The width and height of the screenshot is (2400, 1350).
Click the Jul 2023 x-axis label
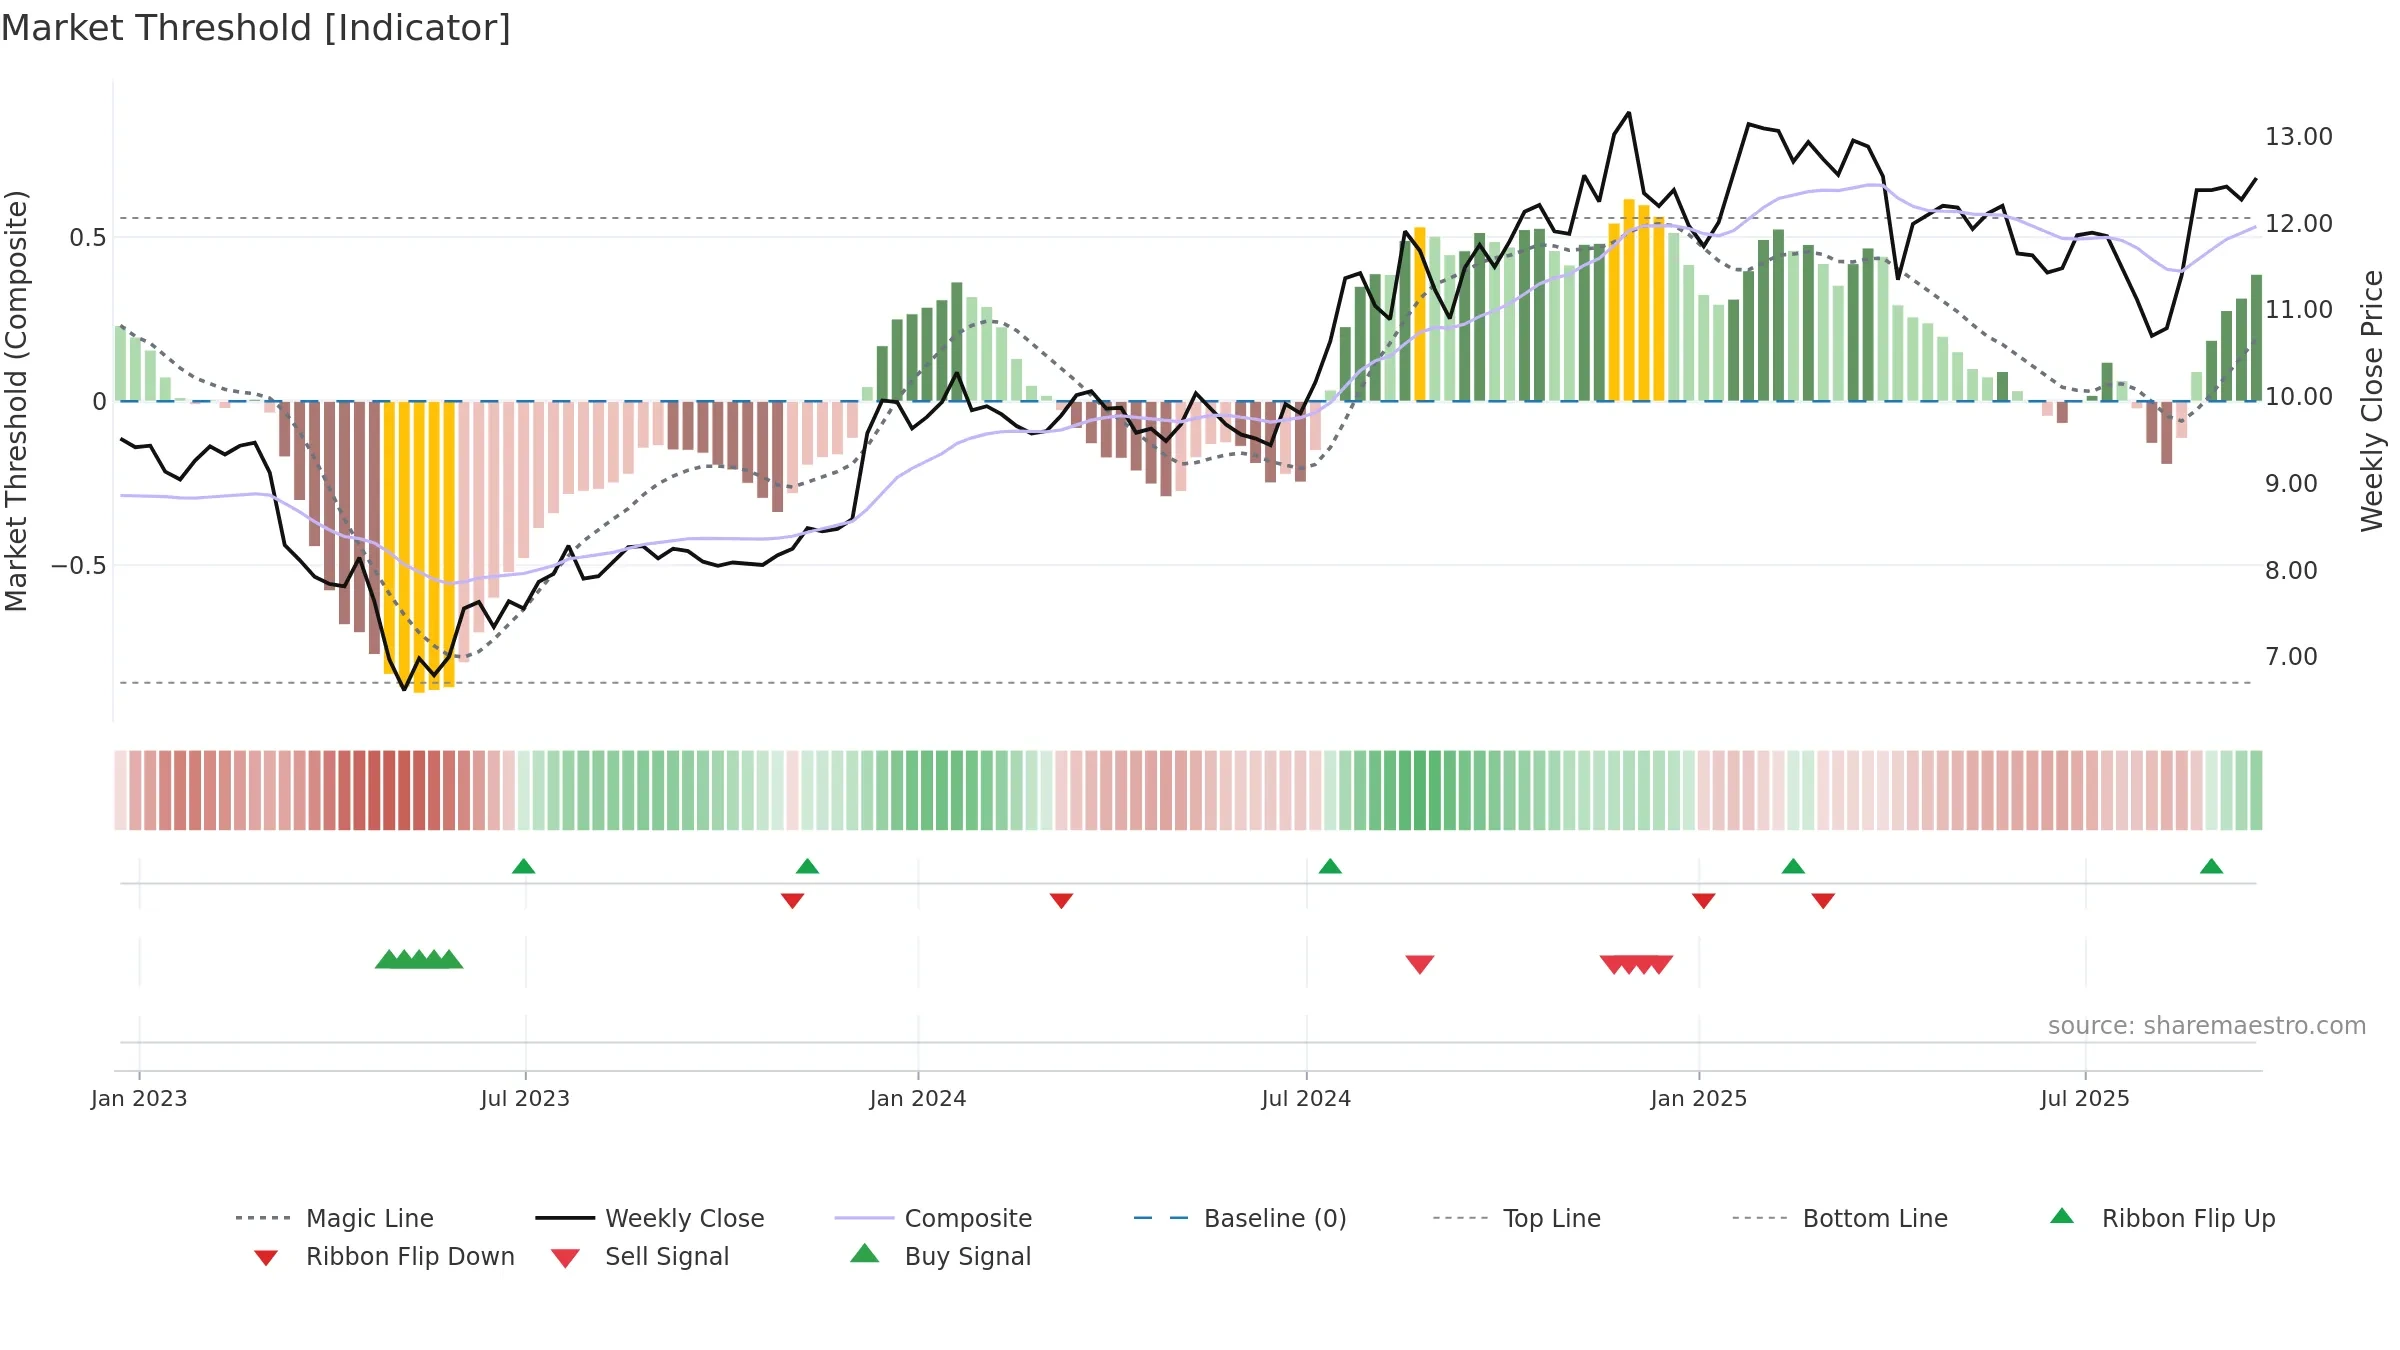tap(525, 1098)
